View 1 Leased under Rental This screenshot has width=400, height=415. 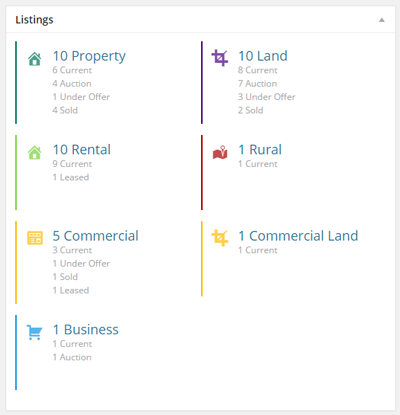[71, 177]
